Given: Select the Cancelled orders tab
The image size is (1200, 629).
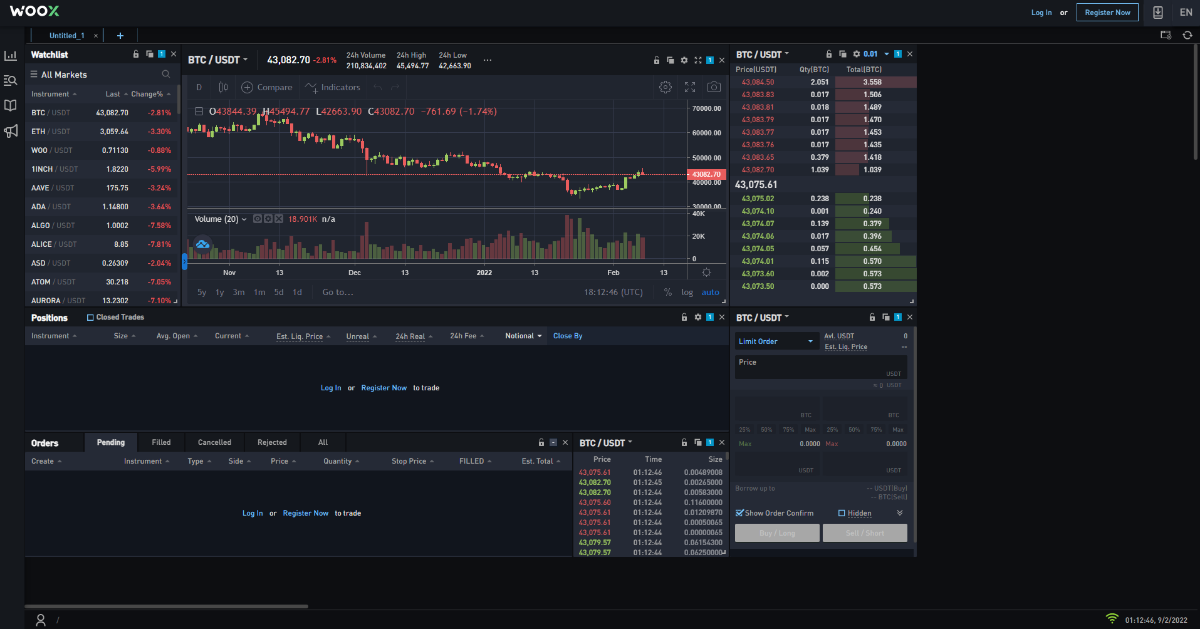Looking at the screenshot, I should point(214,442).
